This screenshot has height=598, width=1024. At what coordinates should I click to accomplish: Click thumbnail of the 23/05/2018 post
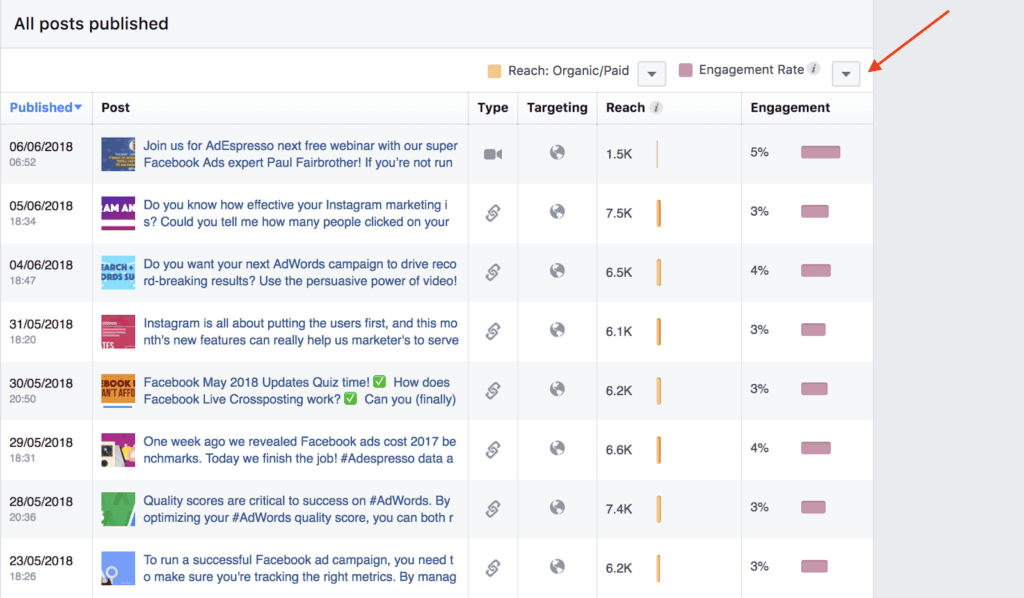coord(118,568)
